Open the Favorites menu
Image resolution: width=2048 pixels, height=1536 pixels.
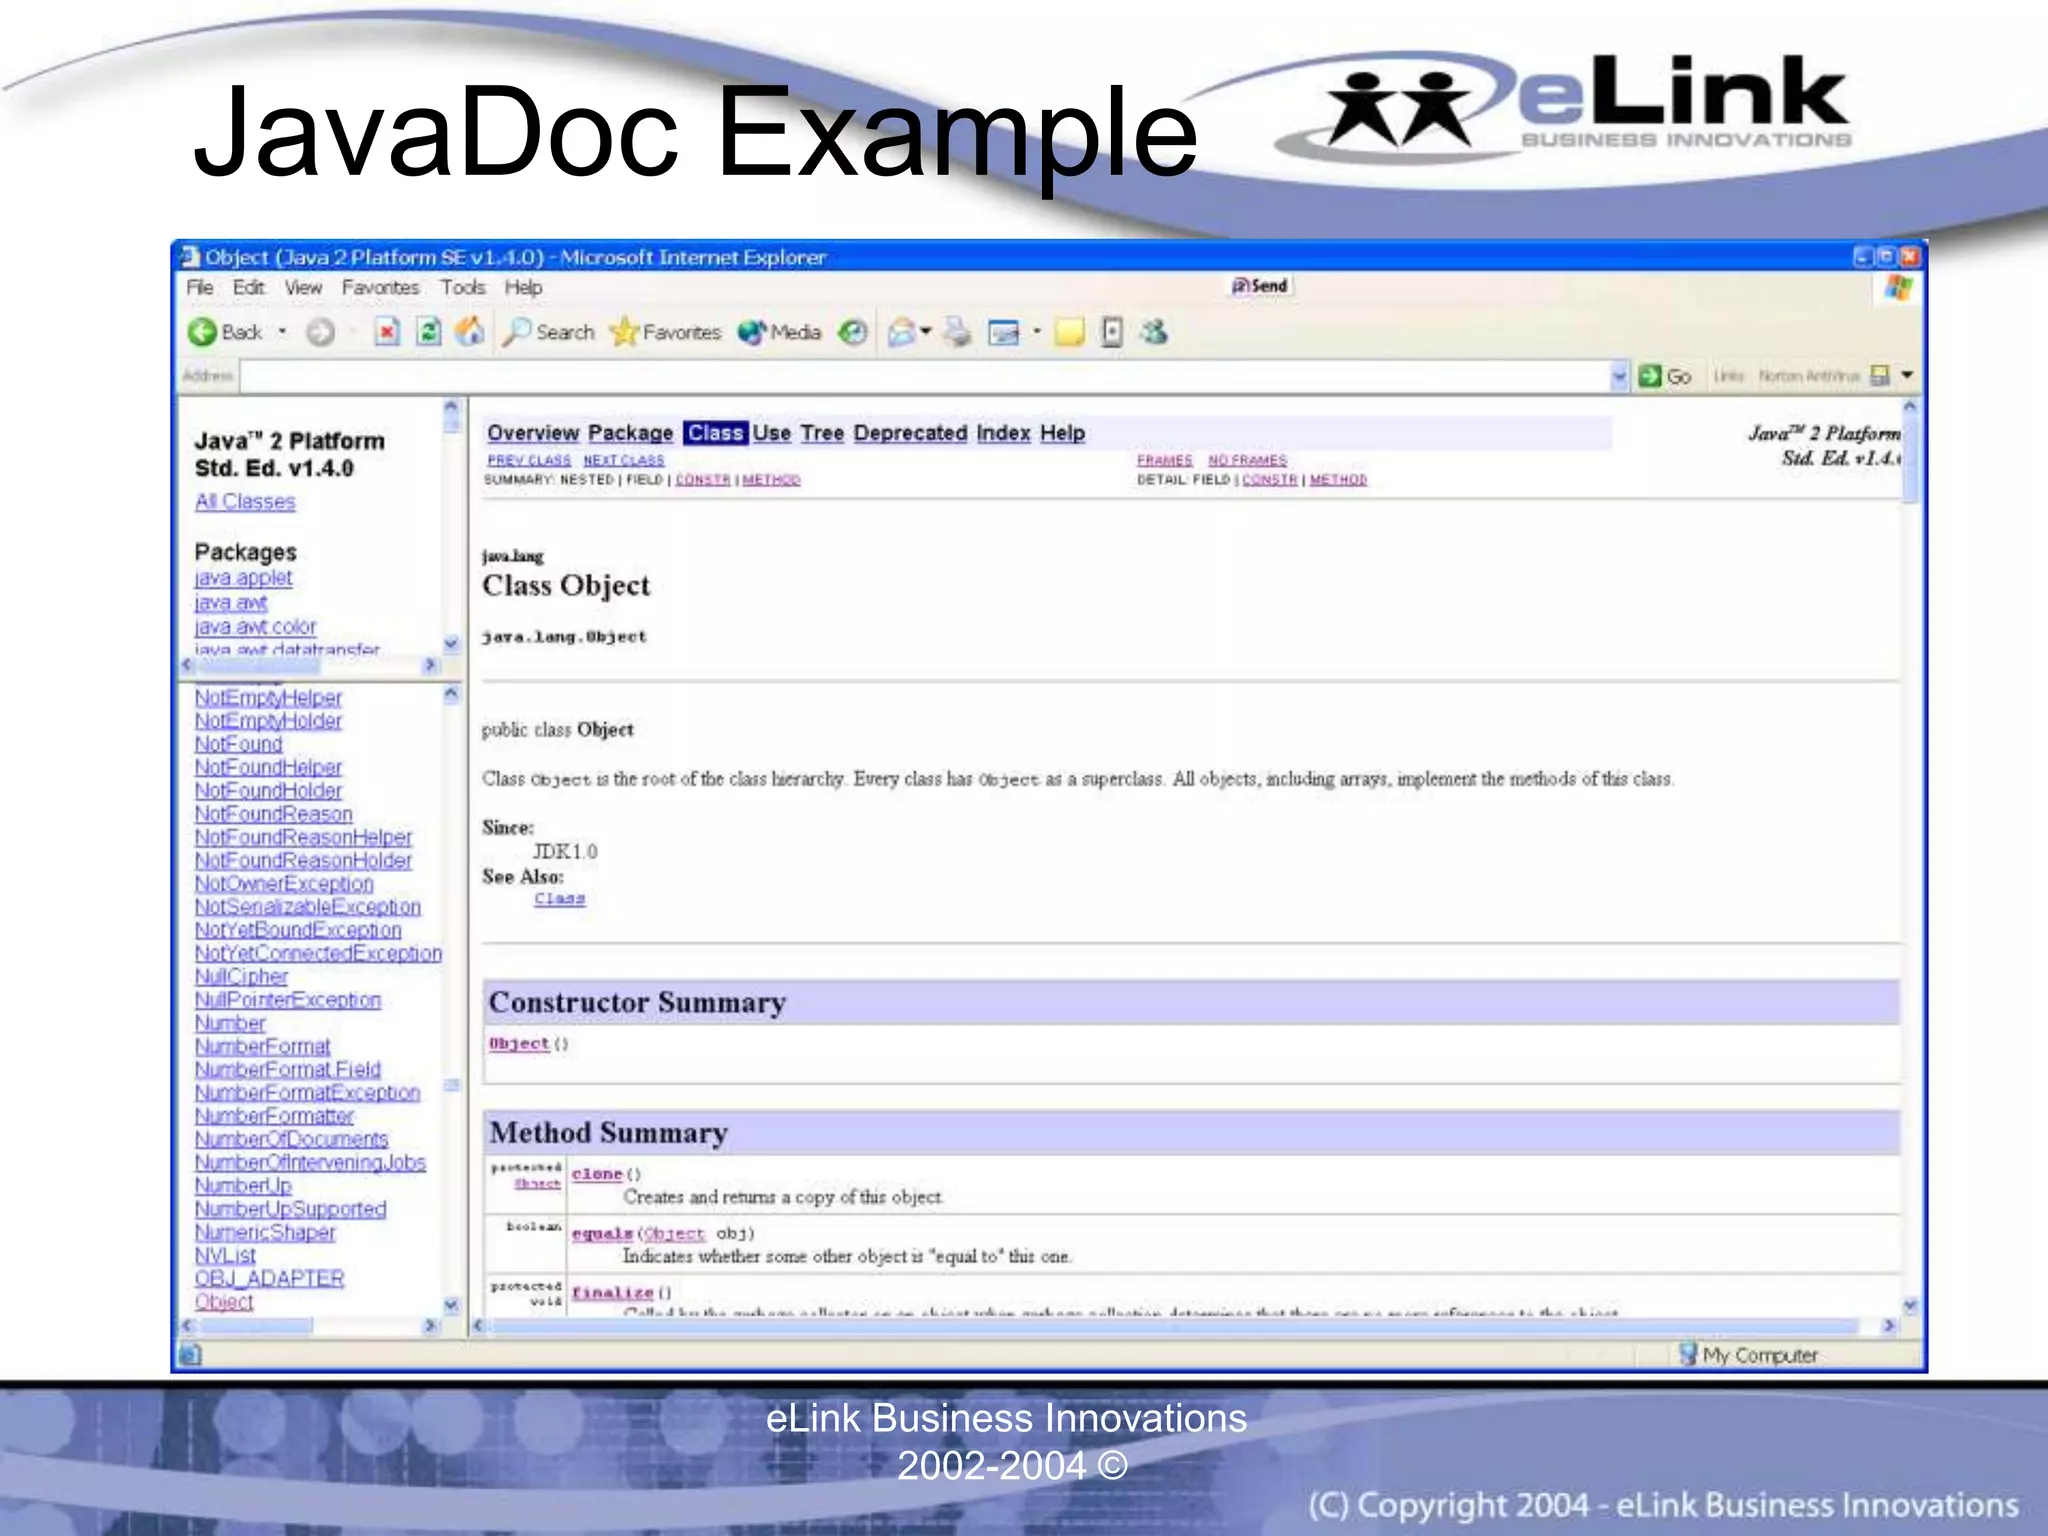[380, 288]
